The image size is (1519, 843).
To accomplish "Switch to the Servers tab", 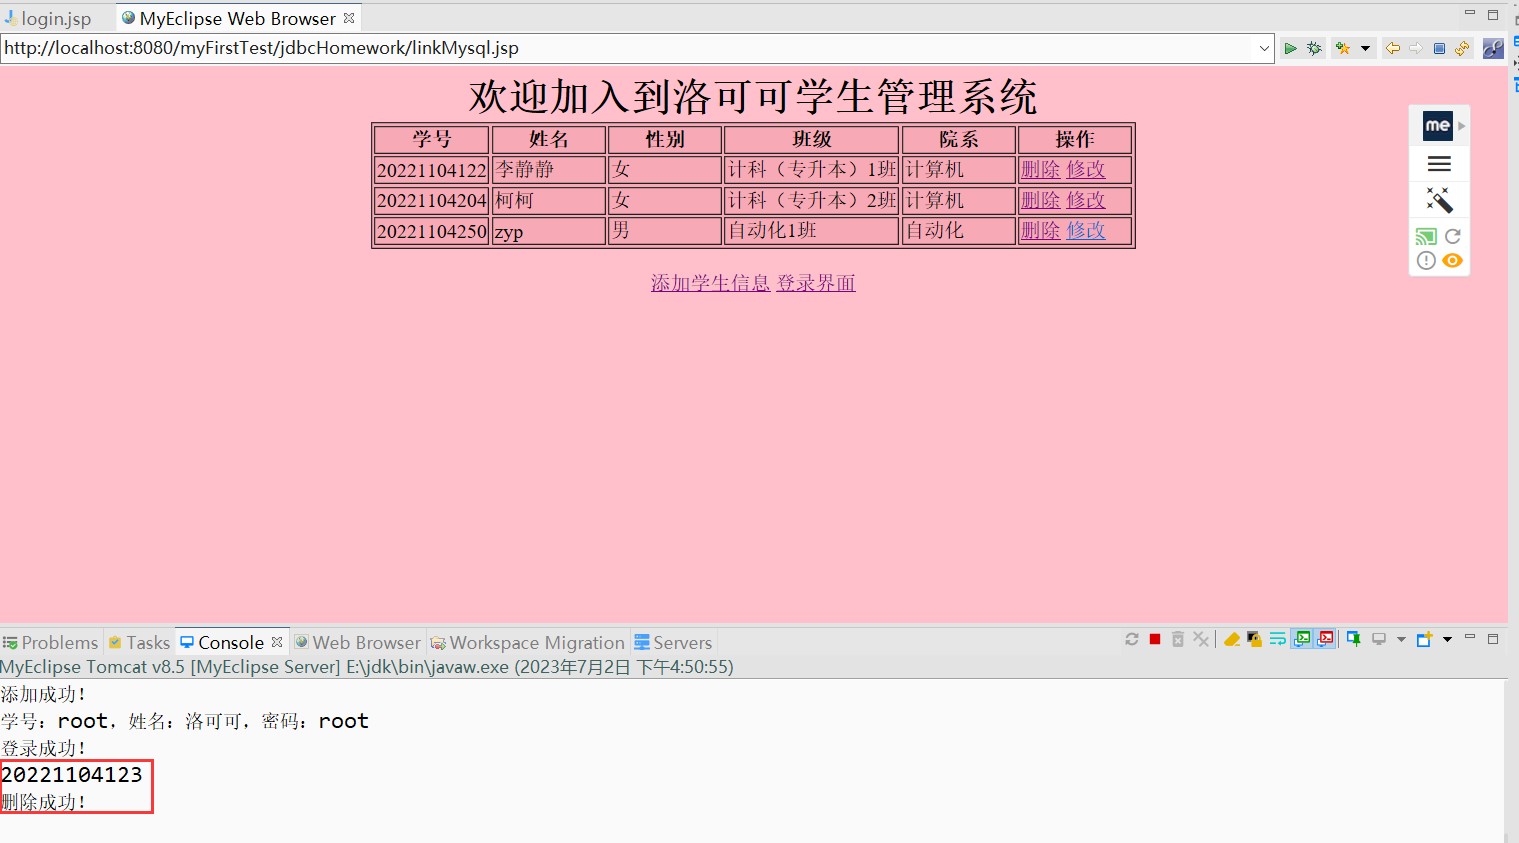I will [673, 642].
